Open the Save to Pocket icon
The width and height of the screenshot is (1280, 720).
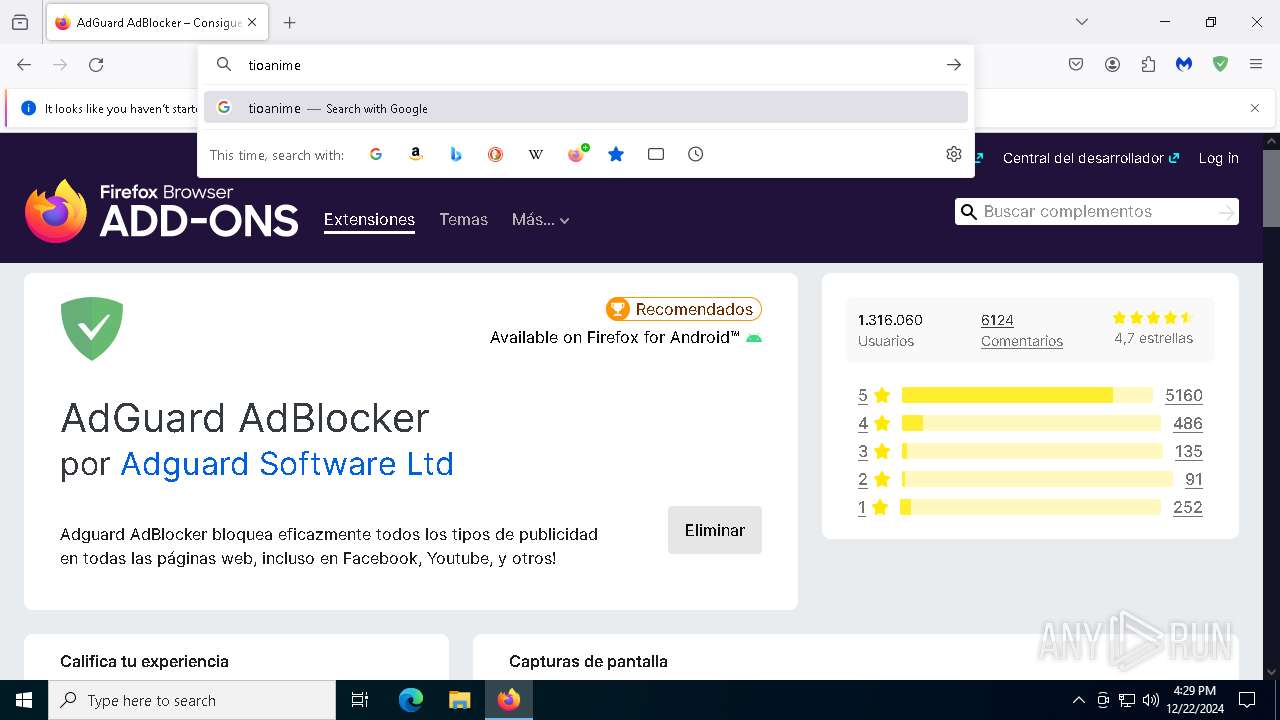point(1076,65)
